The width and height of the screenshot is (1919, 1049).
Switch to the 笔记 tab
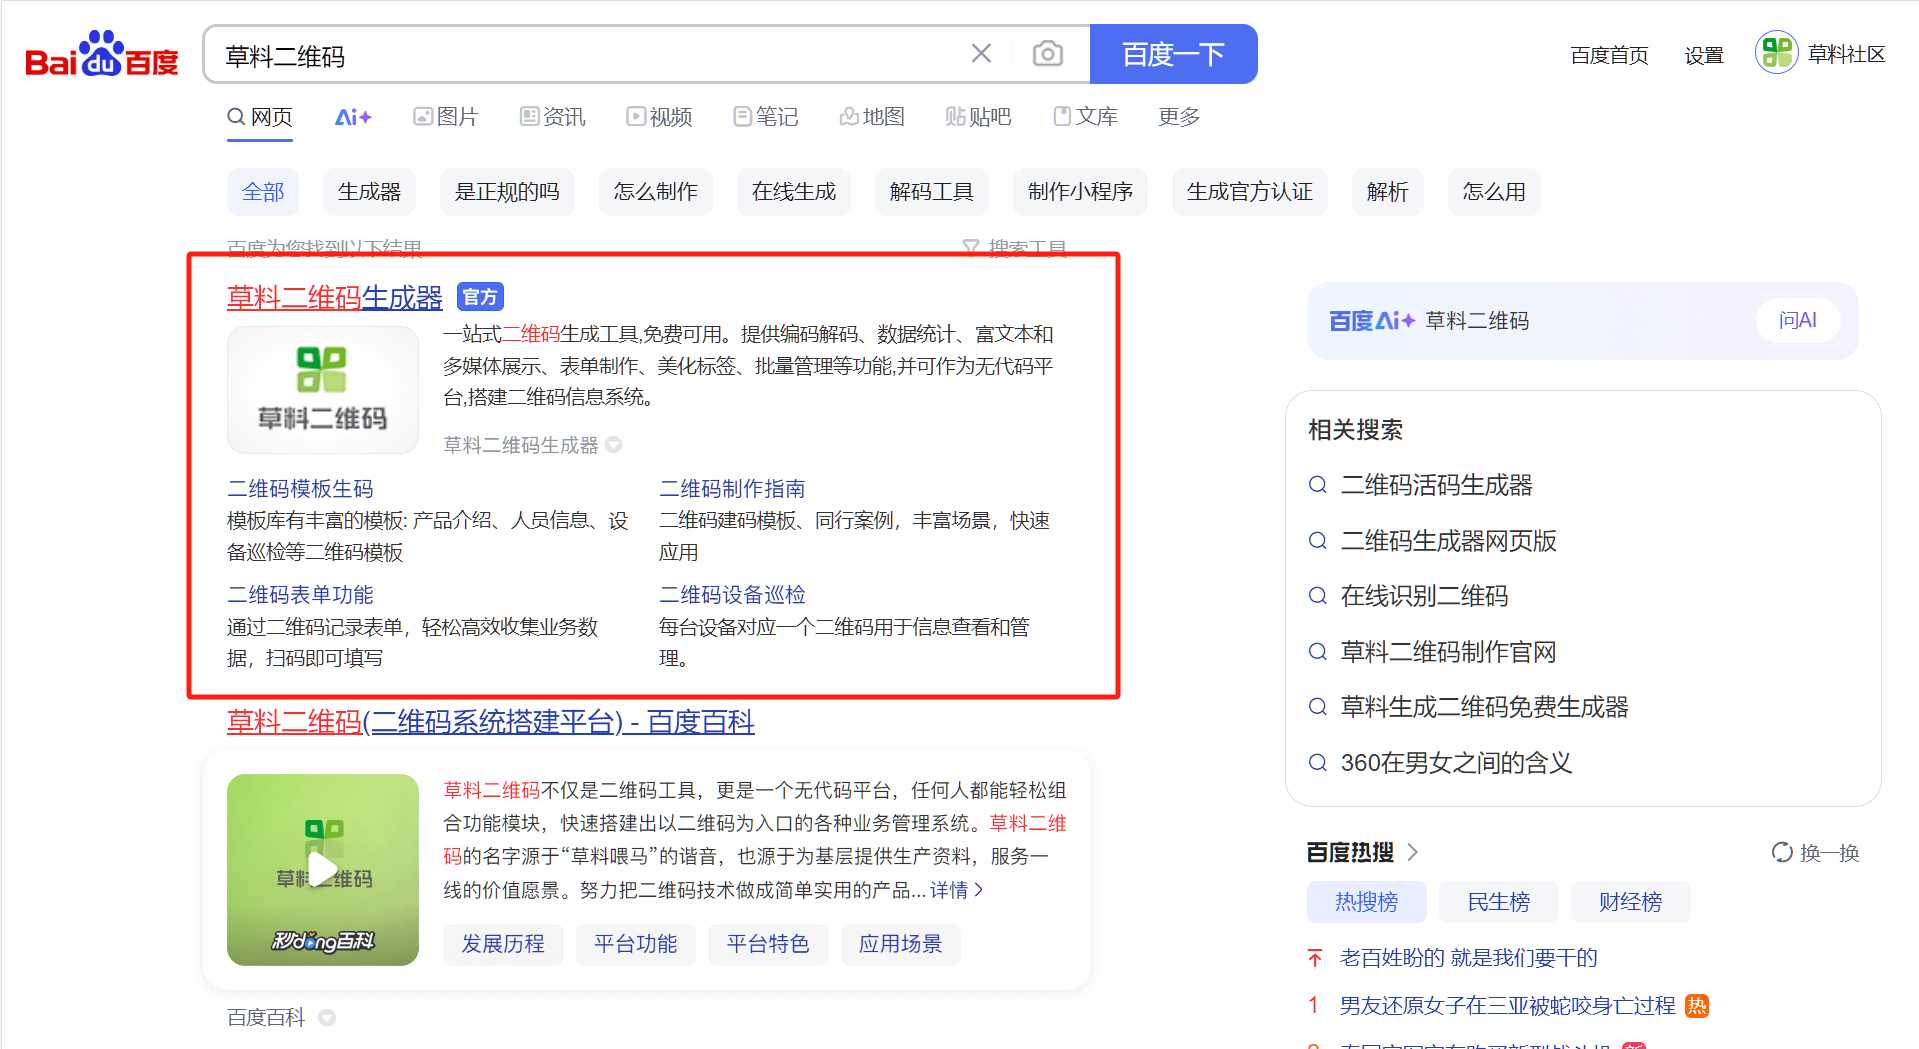click(x=765, y=117)
